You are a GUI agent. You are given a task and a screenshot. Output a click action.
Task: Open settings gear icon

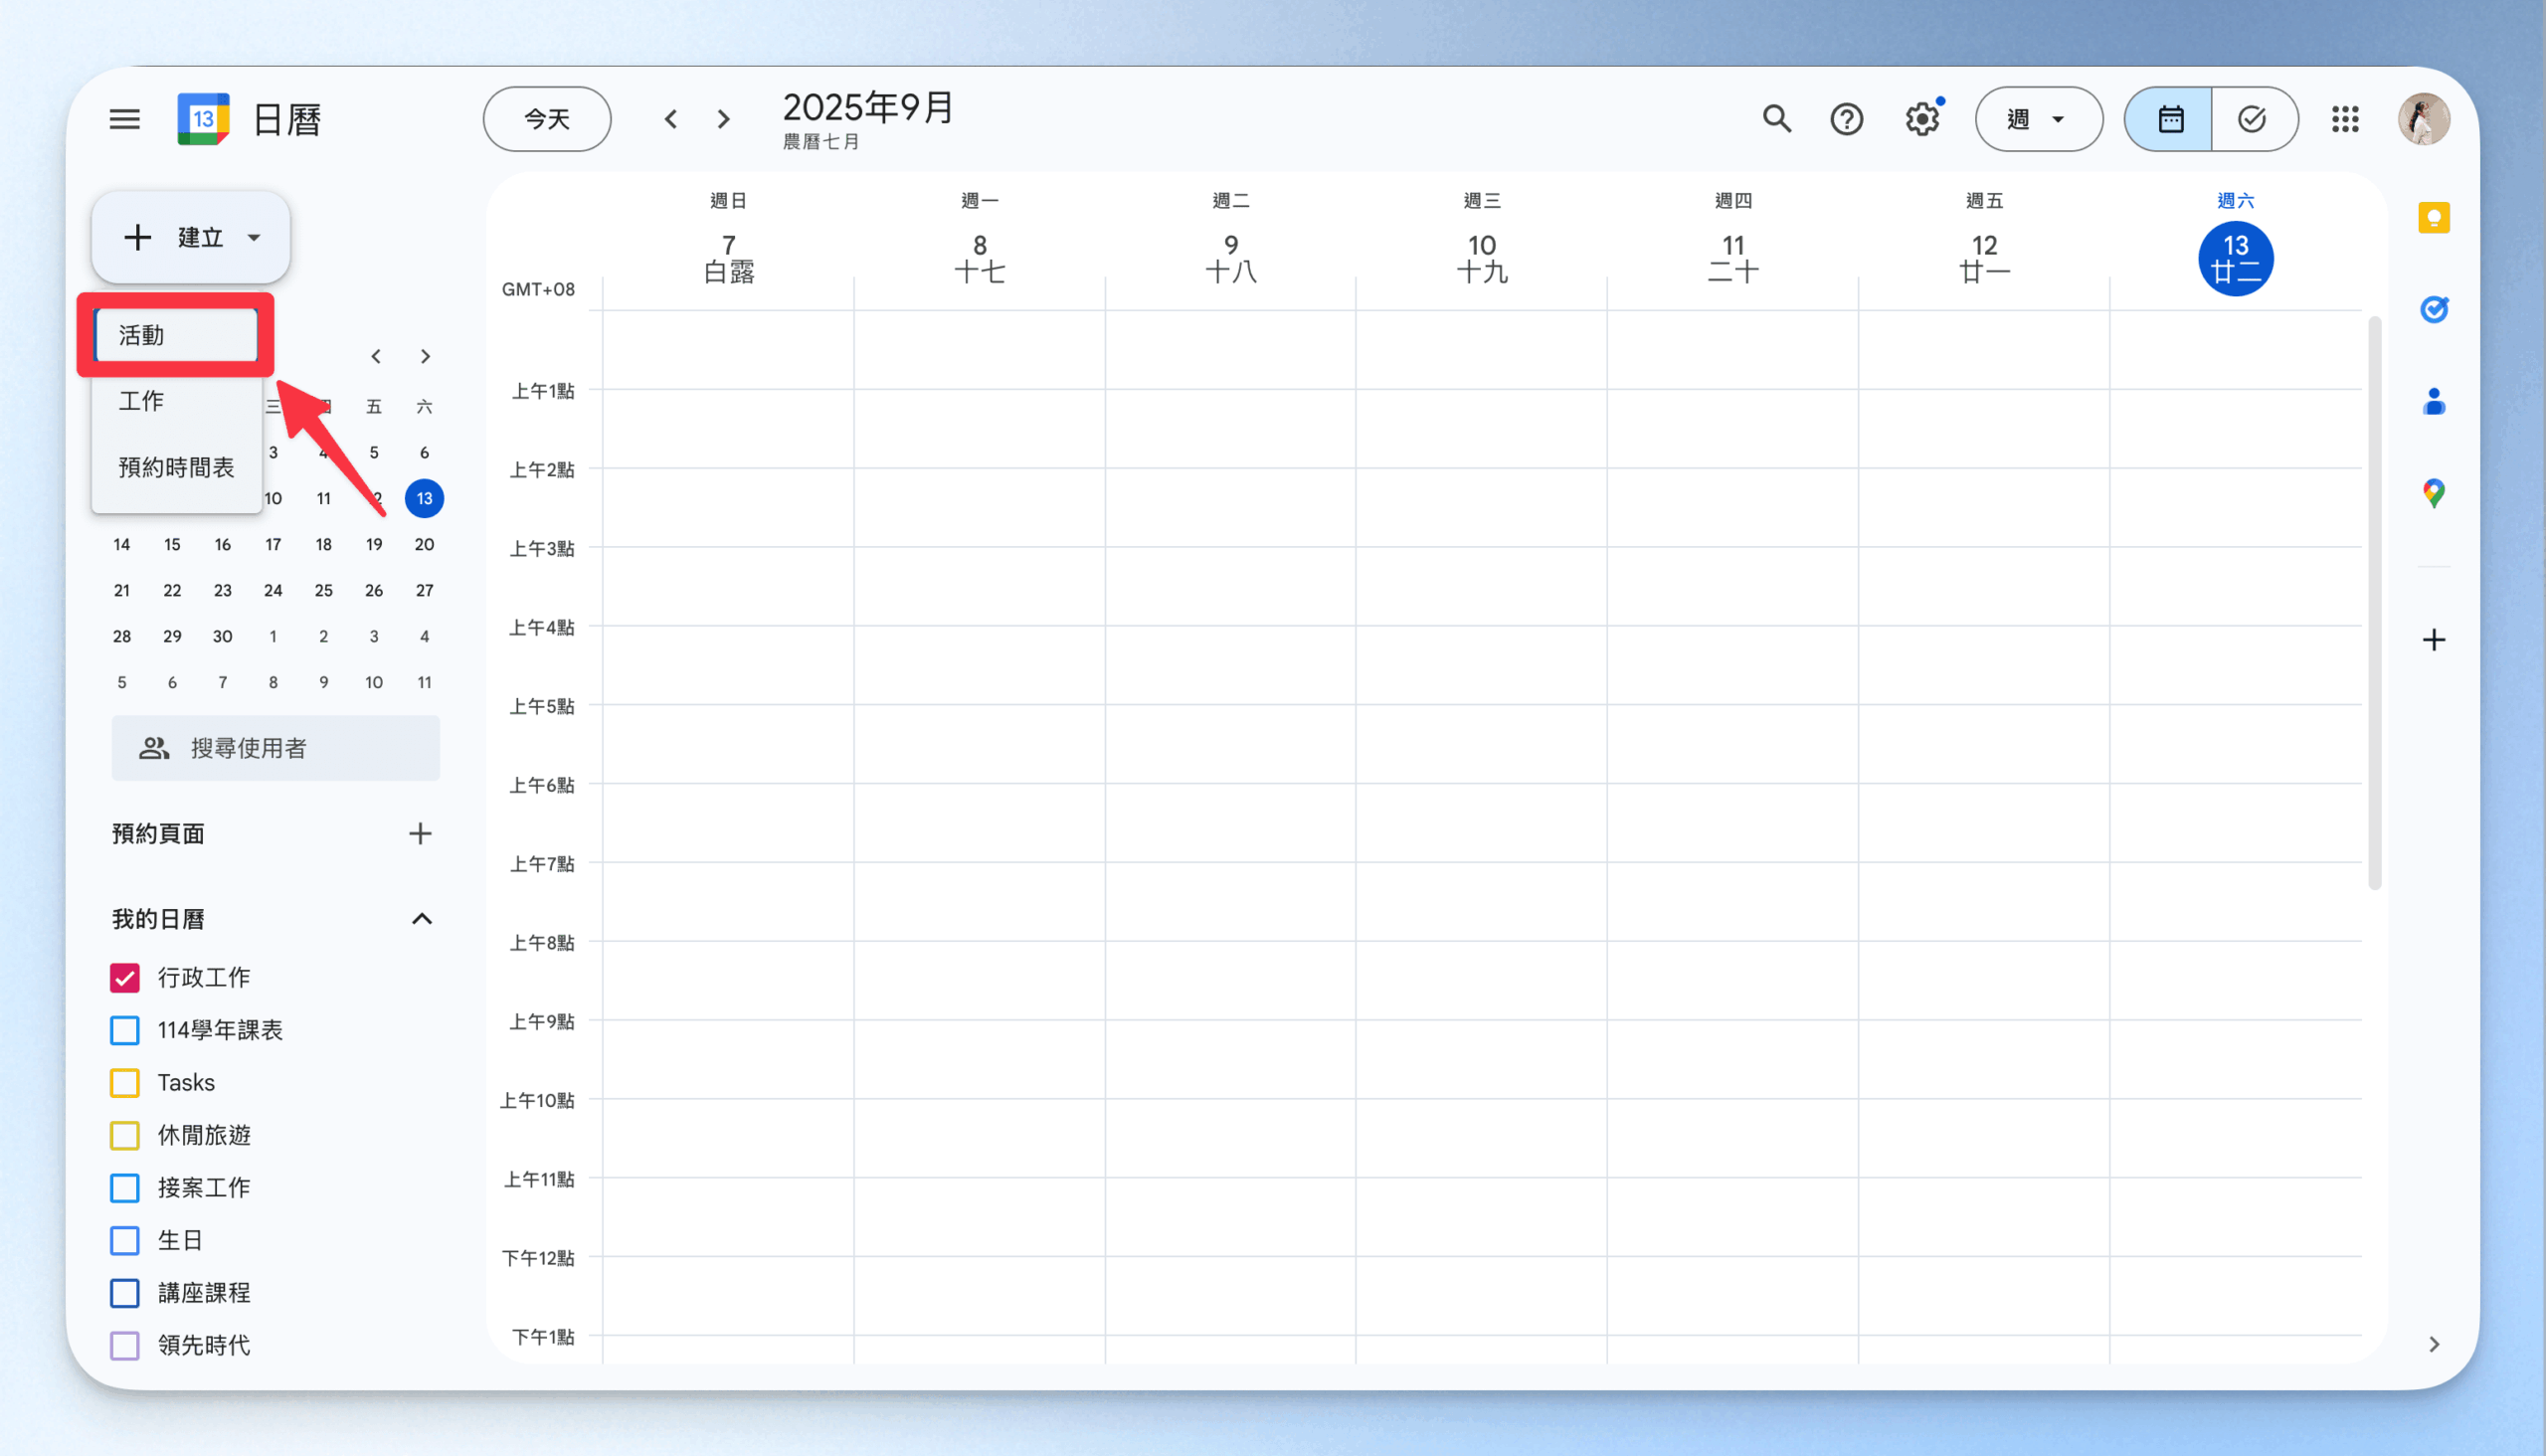(1921, 119)
